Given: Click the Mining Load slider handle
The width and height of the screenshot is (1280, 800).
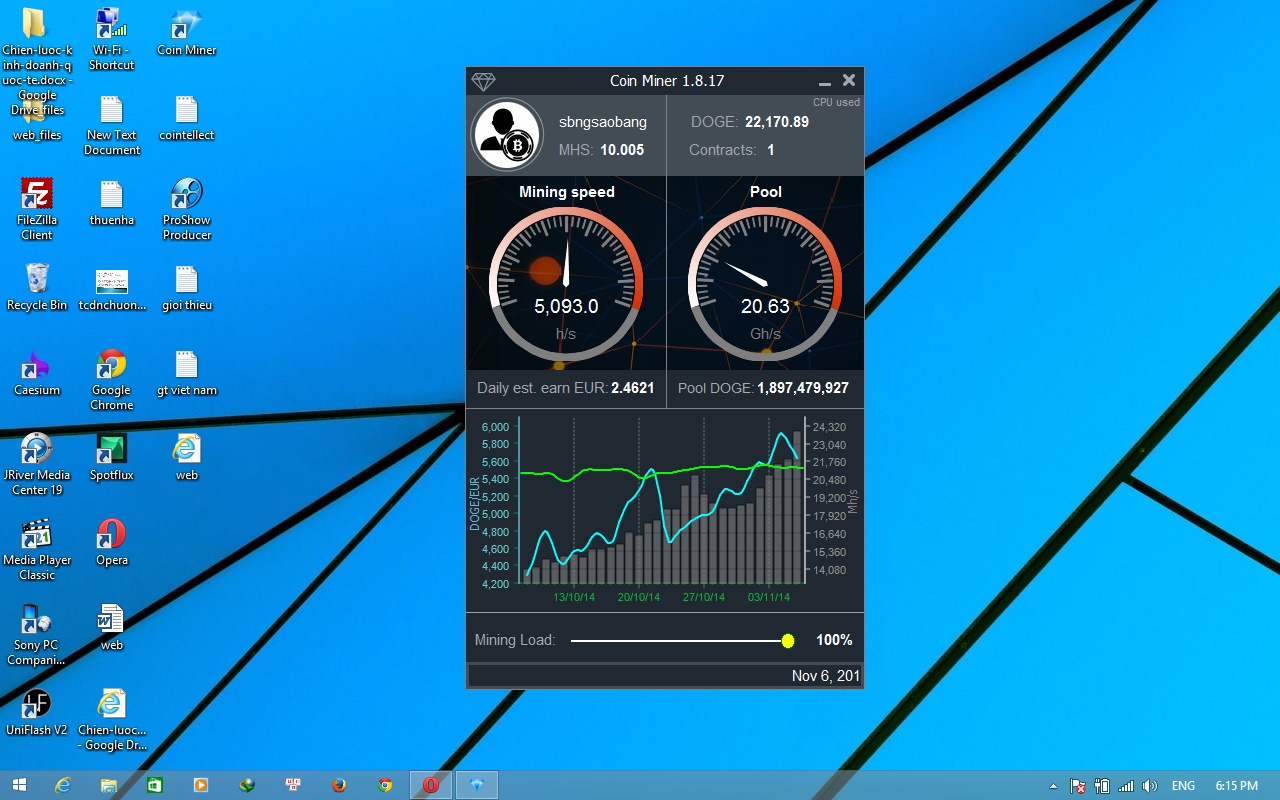Looking at the screenshot, I should coord(788,641).
